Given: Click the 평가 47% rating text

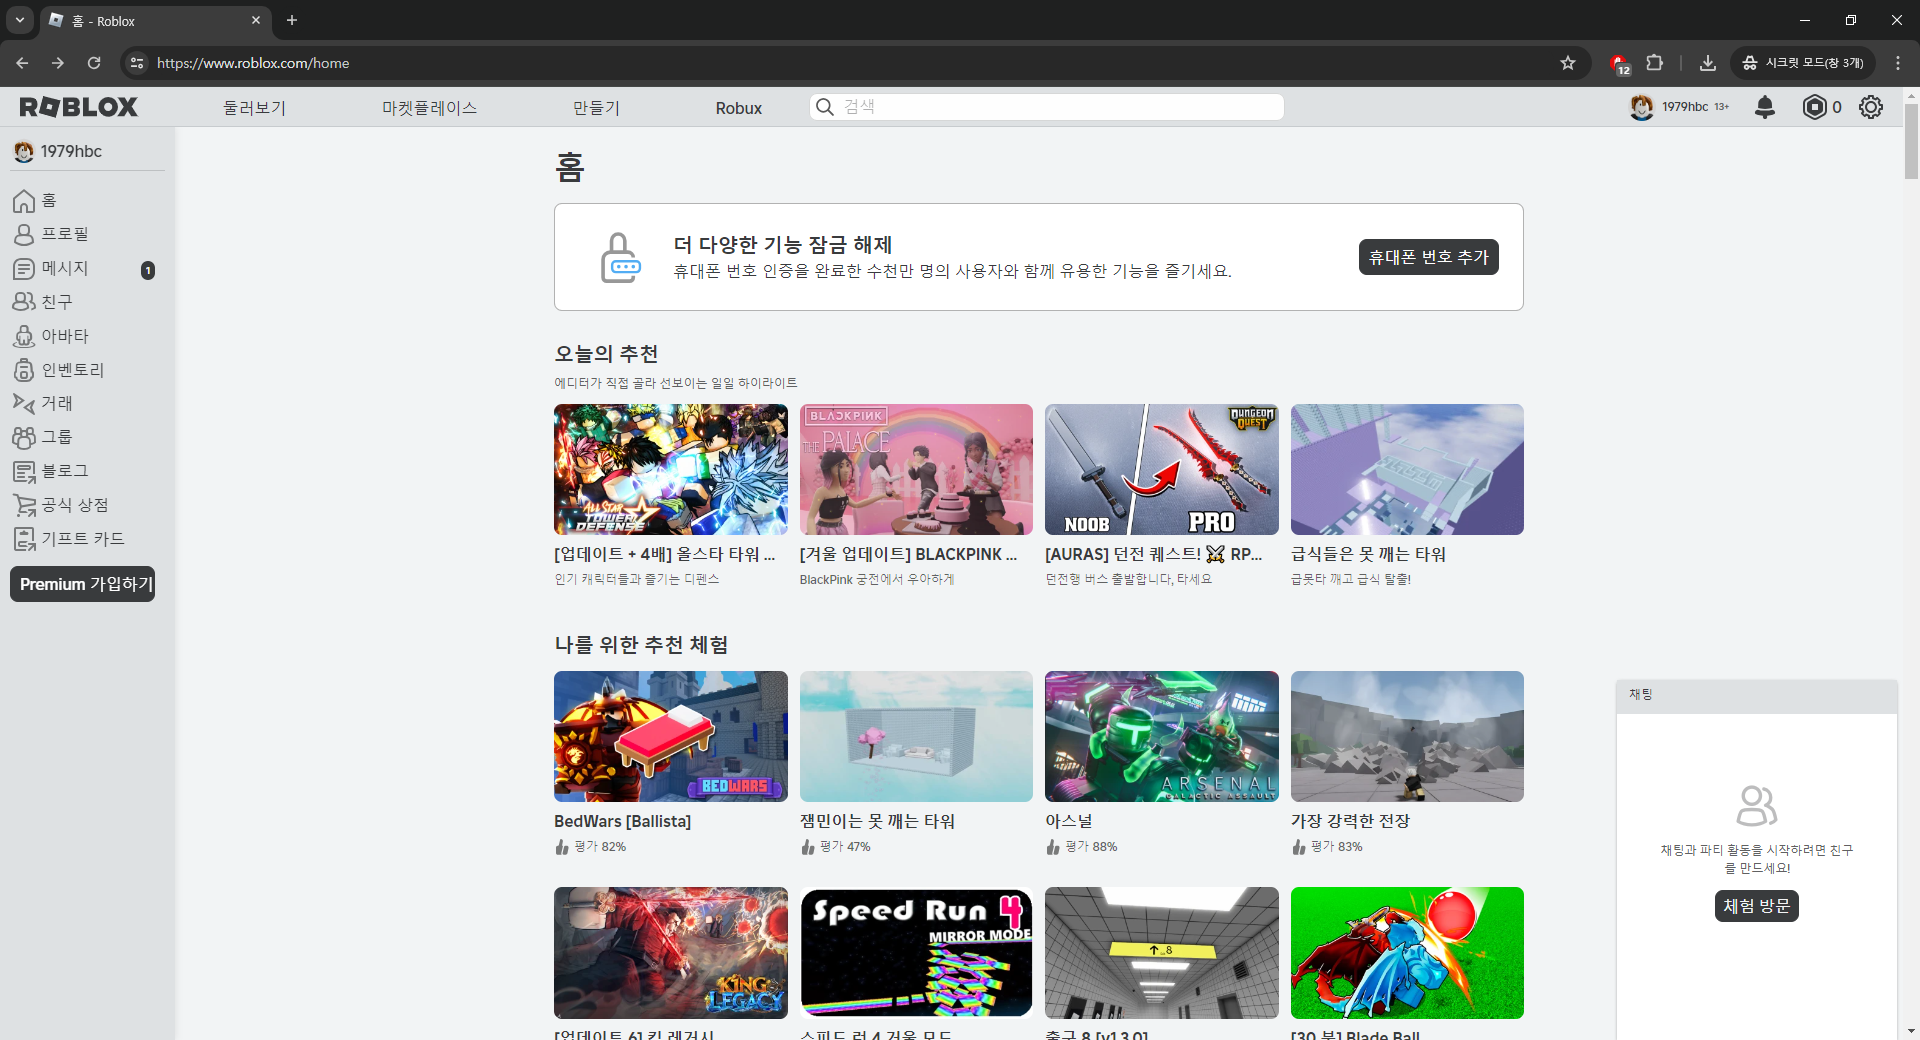Looking at the screenshot, I should [x=845, y=847].
